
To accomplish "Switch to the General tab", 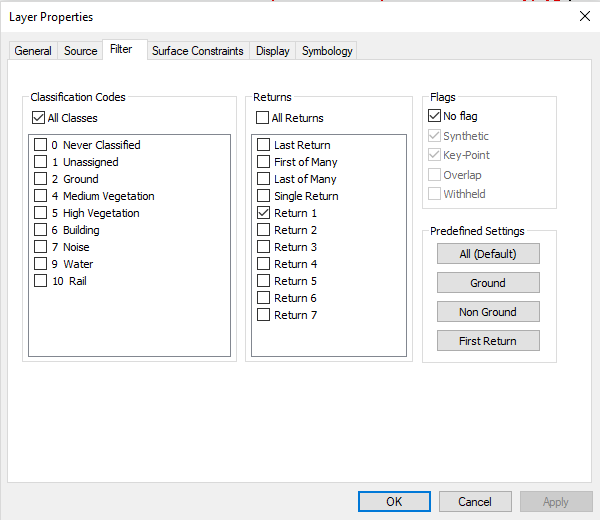I will [33, 51].
